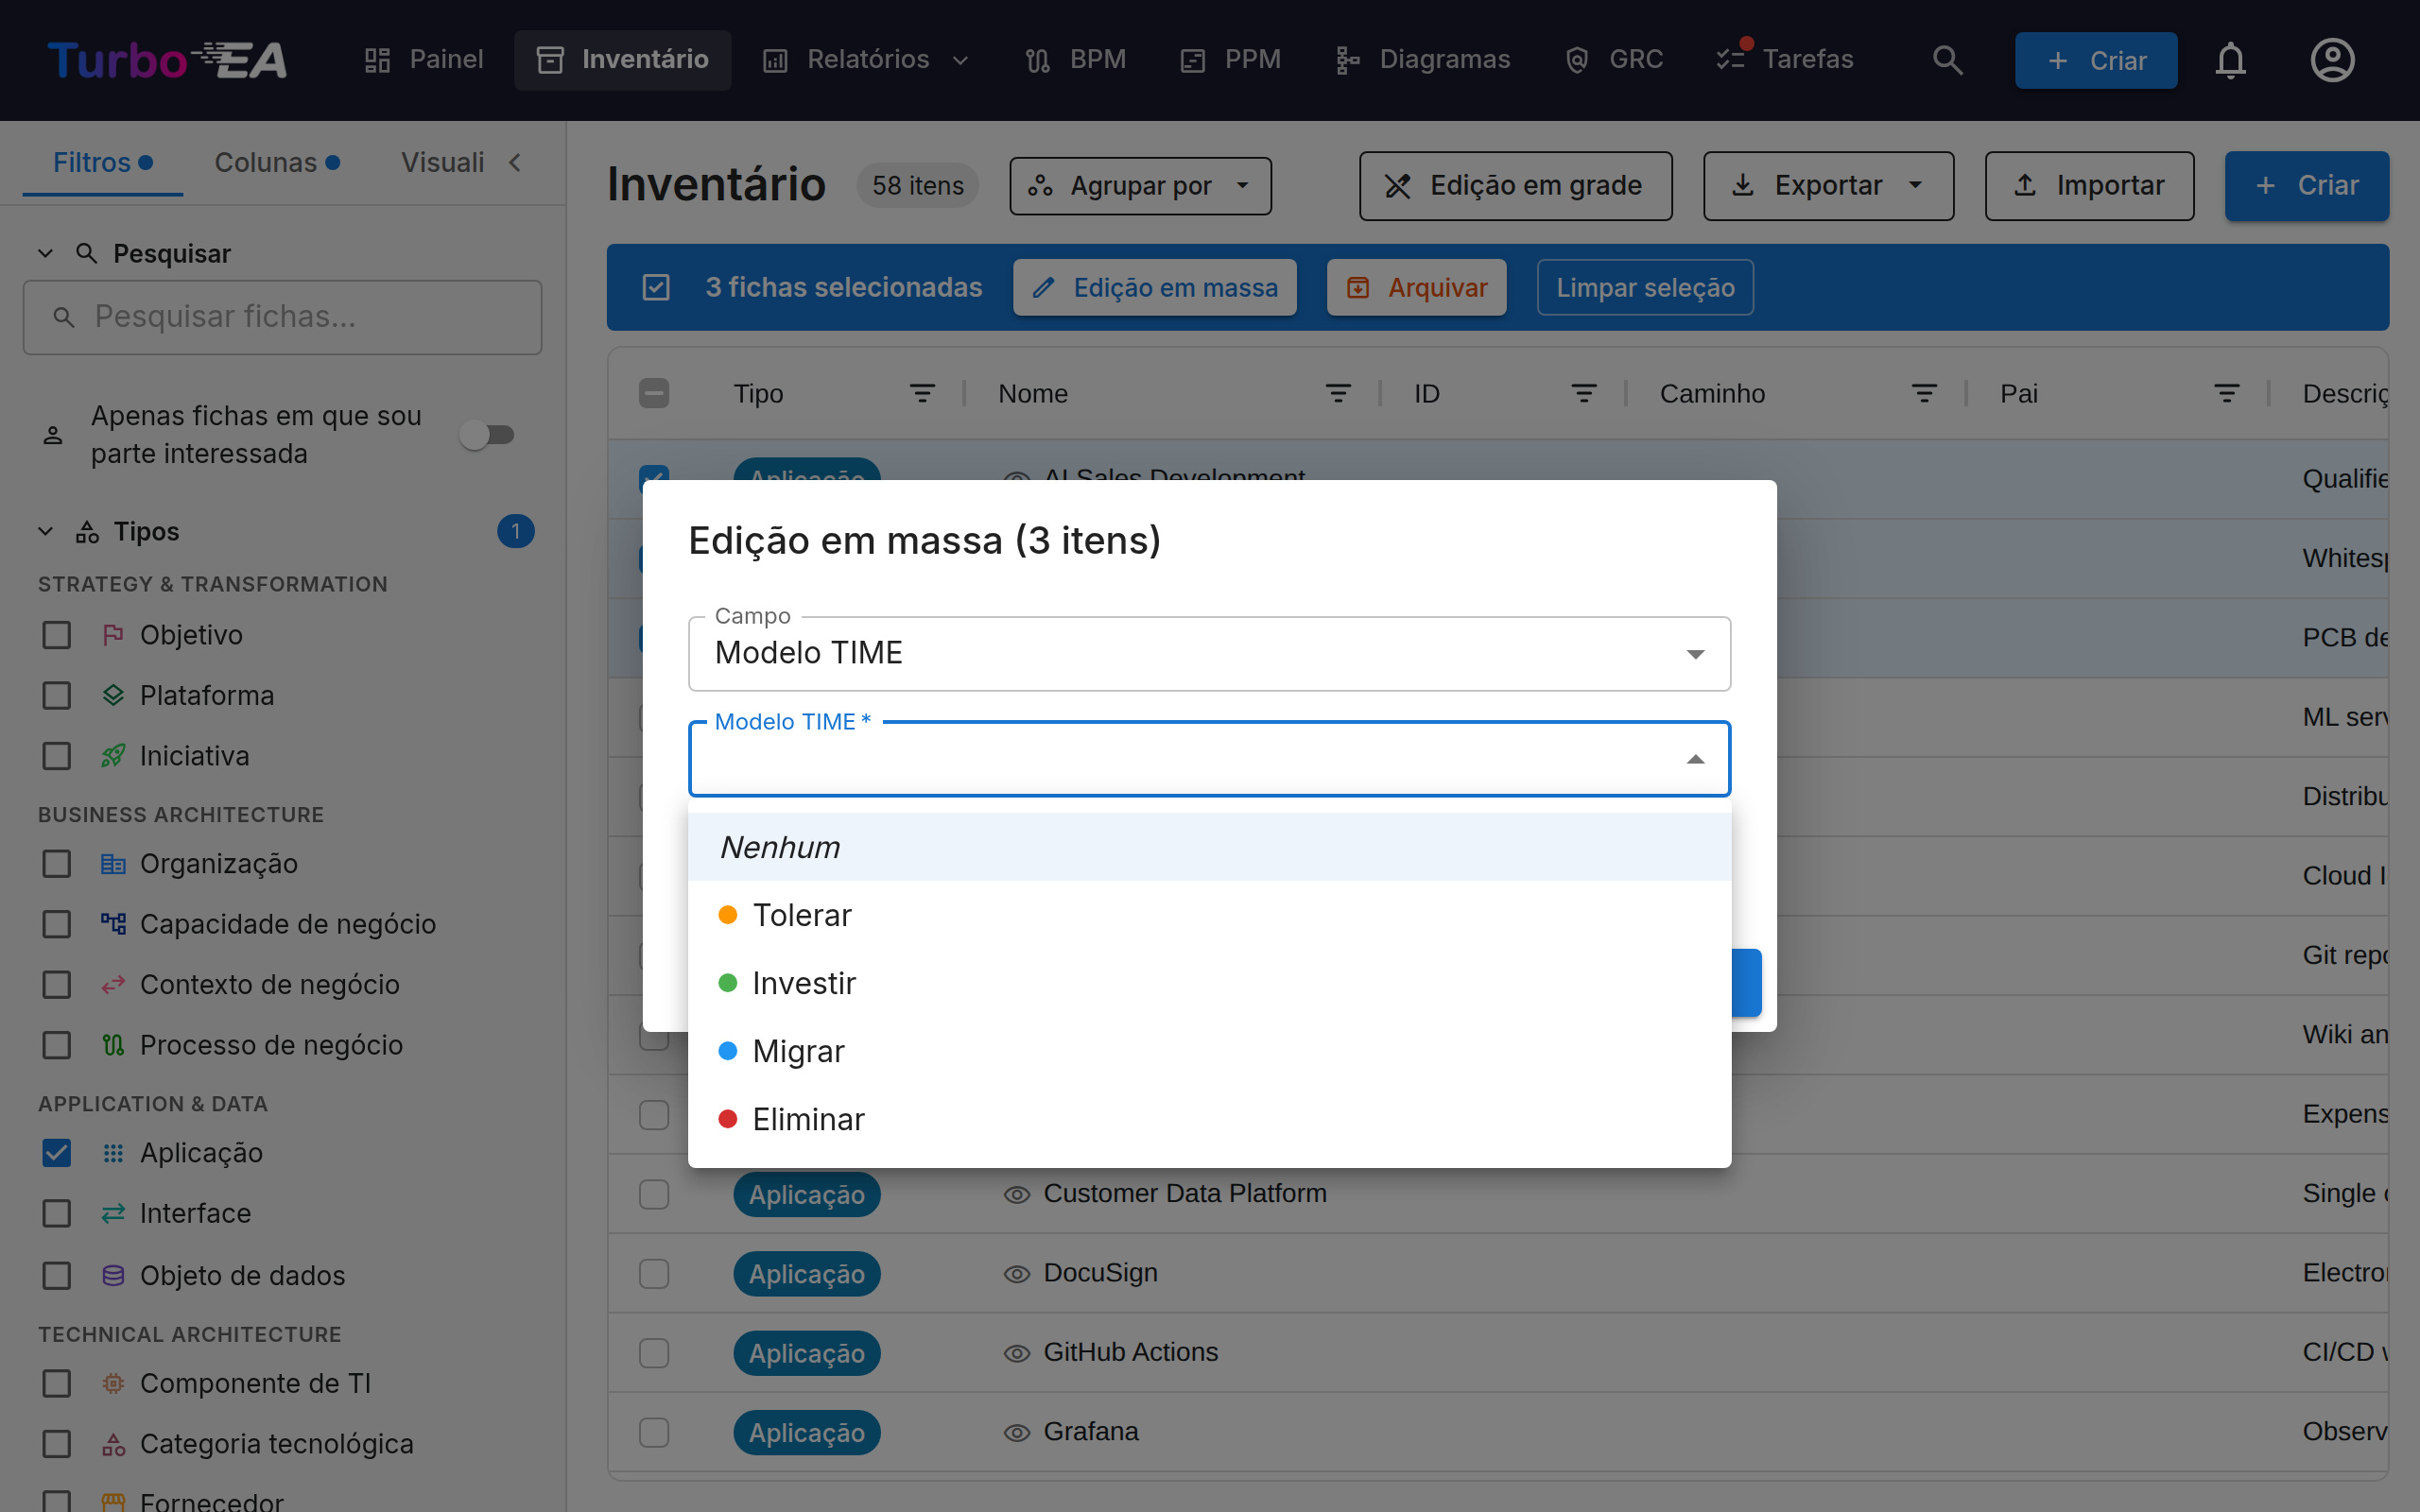This screenshot has height=1512, width=2420.
Task: Toggle the stakeholder-only cards switch
Action: pos(486,435)
